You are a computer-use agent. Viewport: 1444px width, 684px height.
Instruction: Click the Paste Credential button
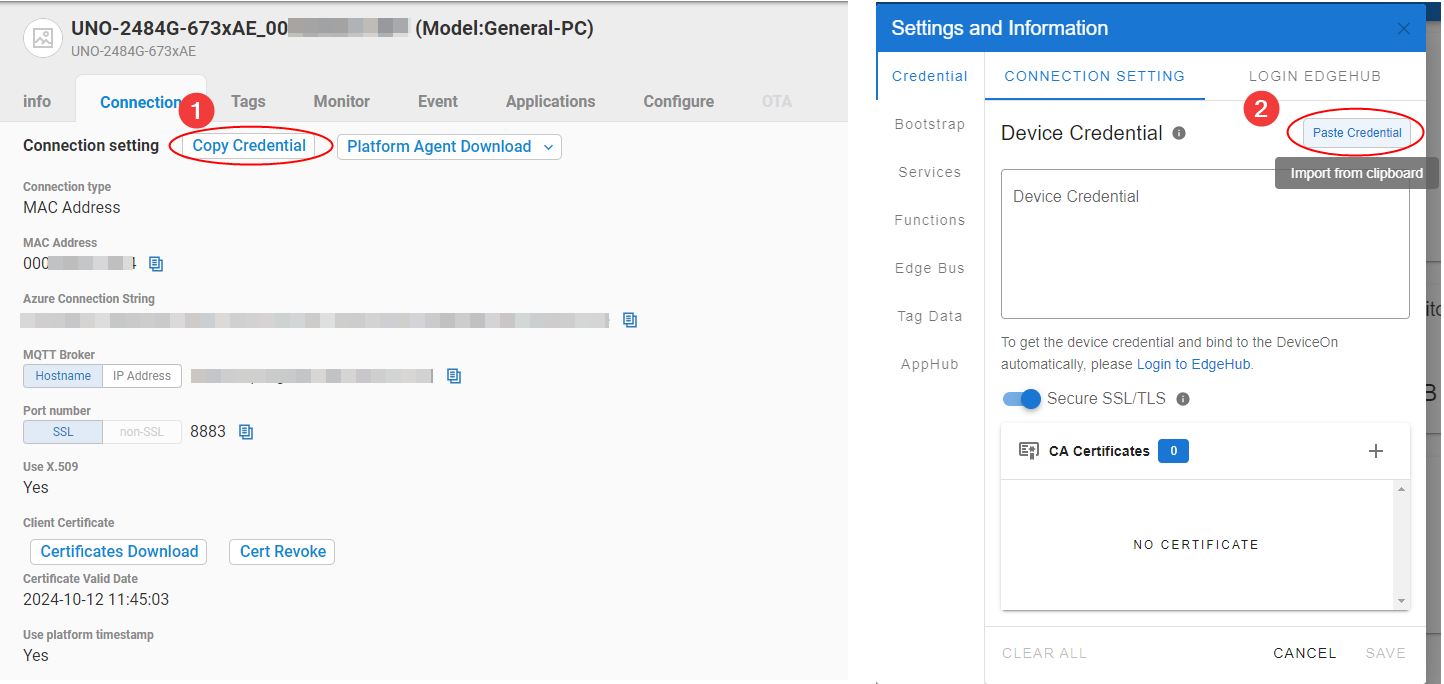(x=1357, y=133)
